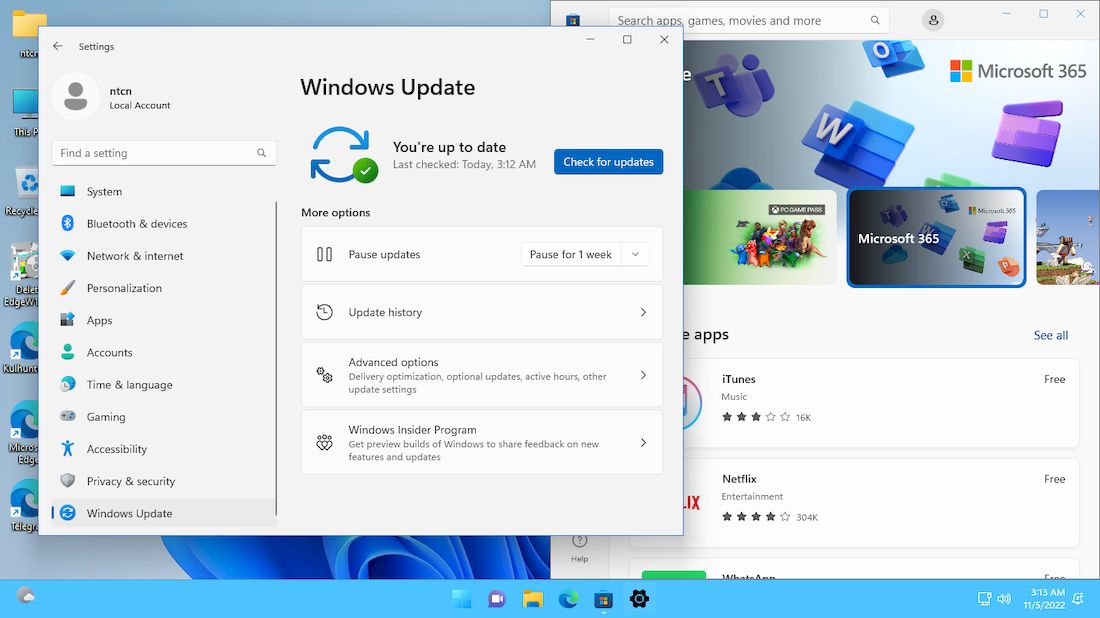1100x618 pixels.
Task: Click the Check for updates button
Action: (608, 162)
